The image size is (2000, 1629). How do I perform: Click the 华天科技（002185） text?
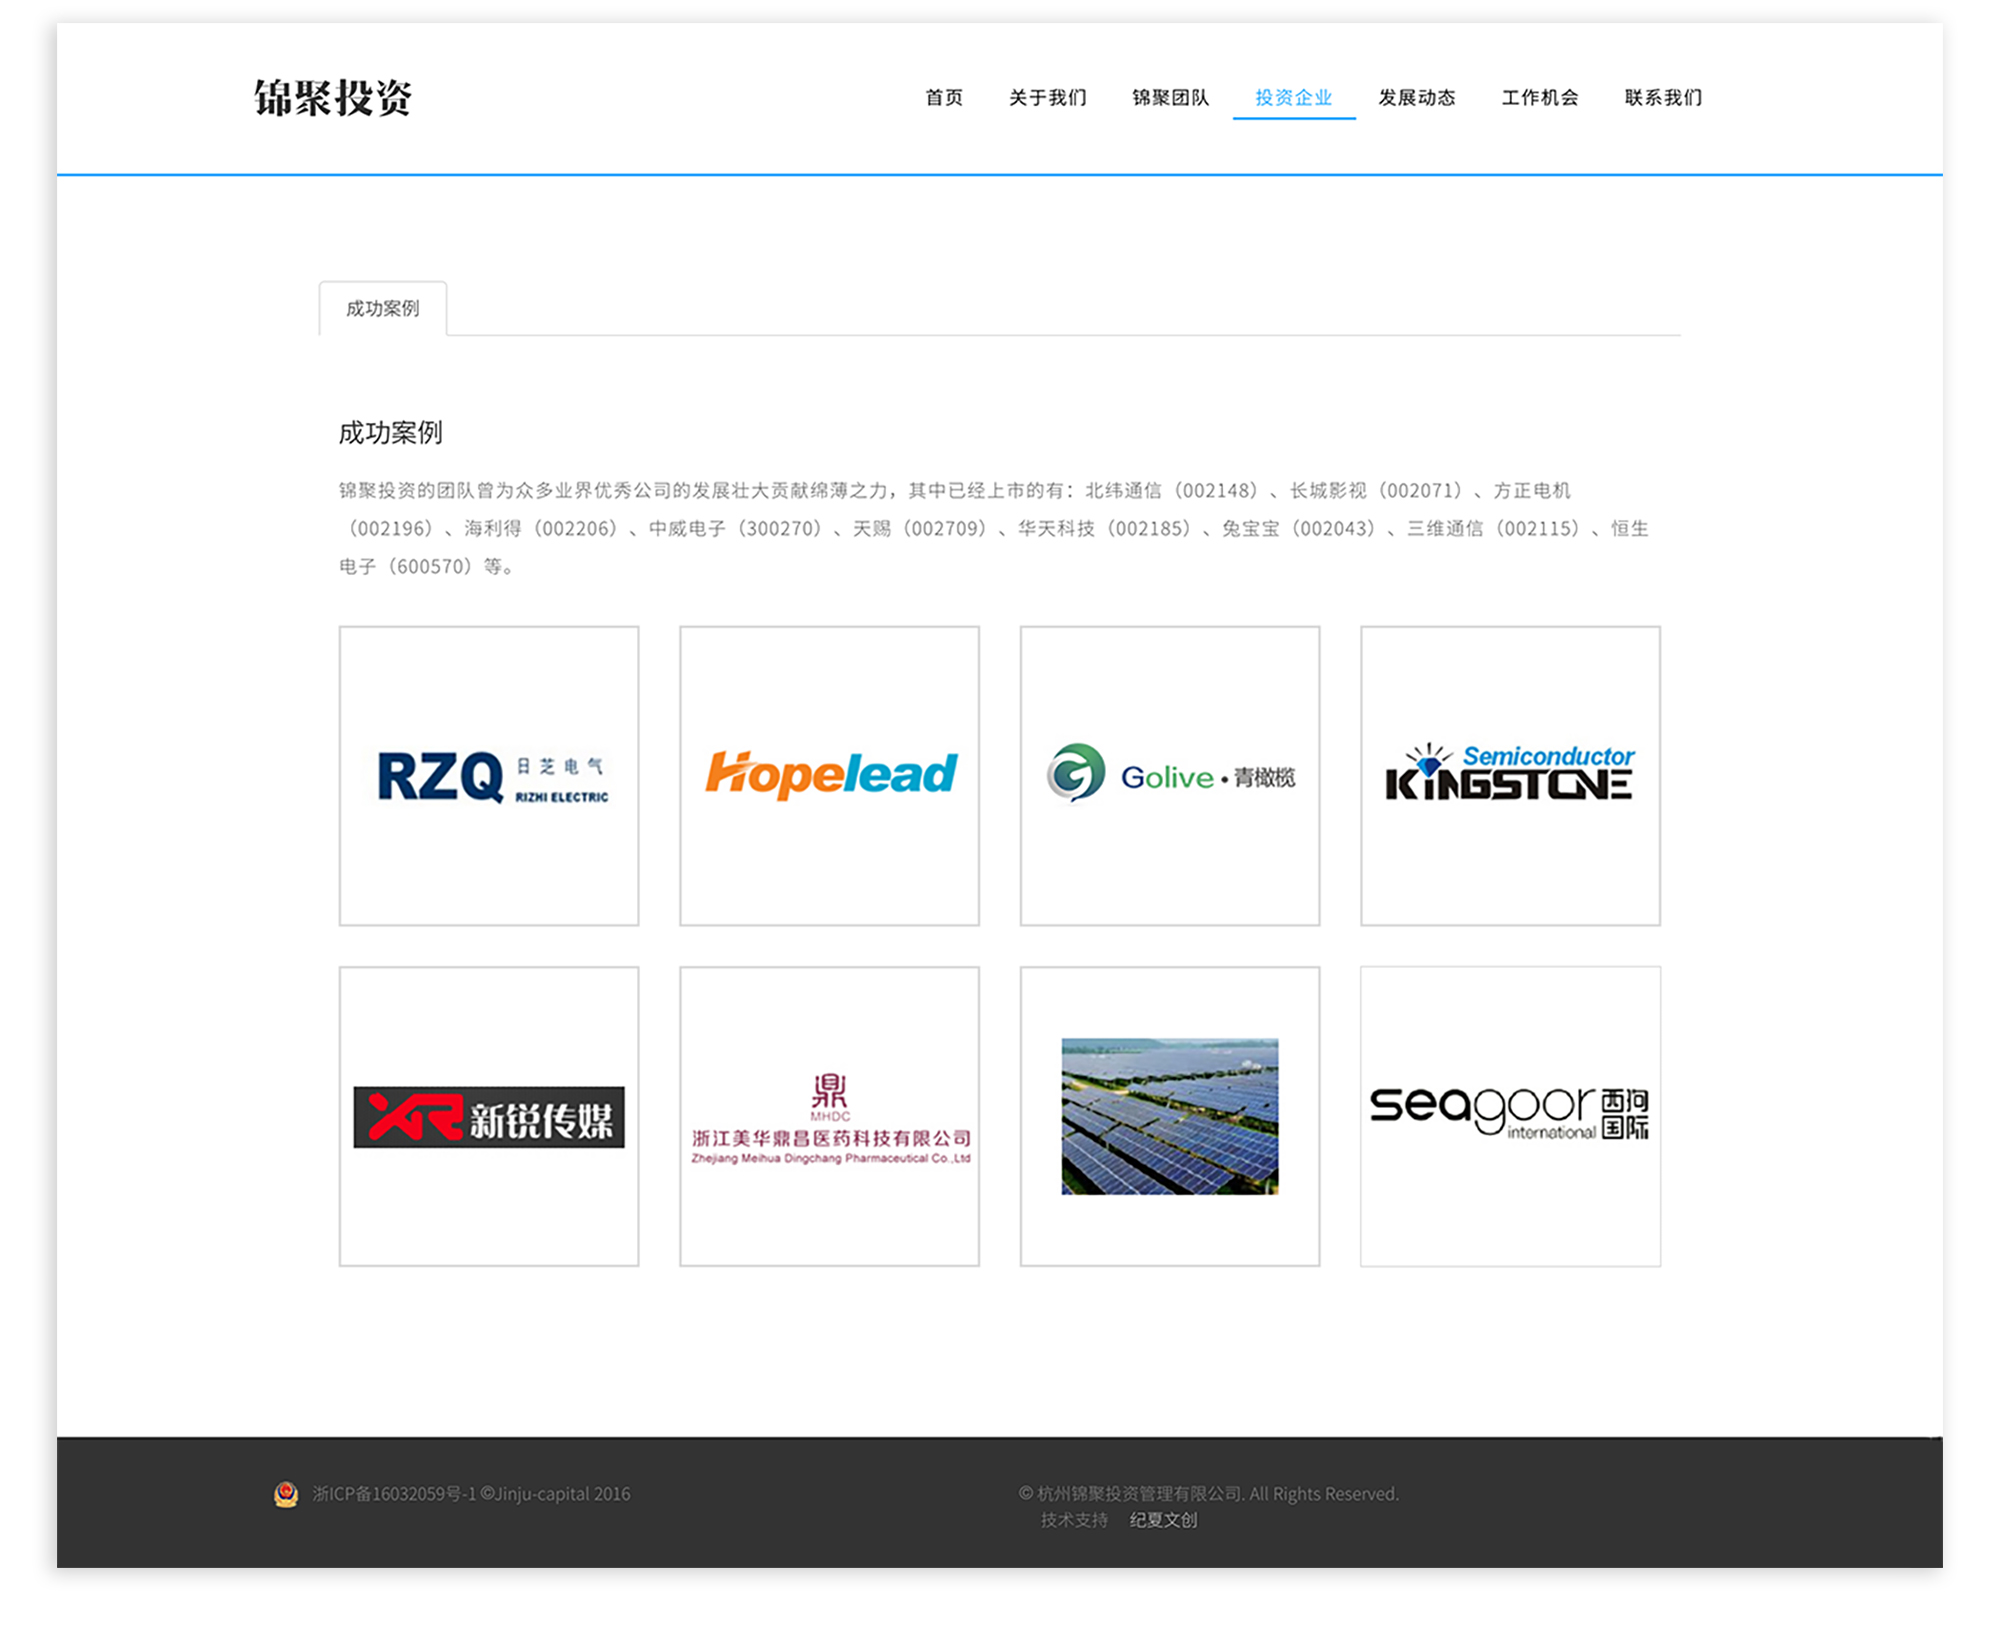click(x=1106, y=528)
